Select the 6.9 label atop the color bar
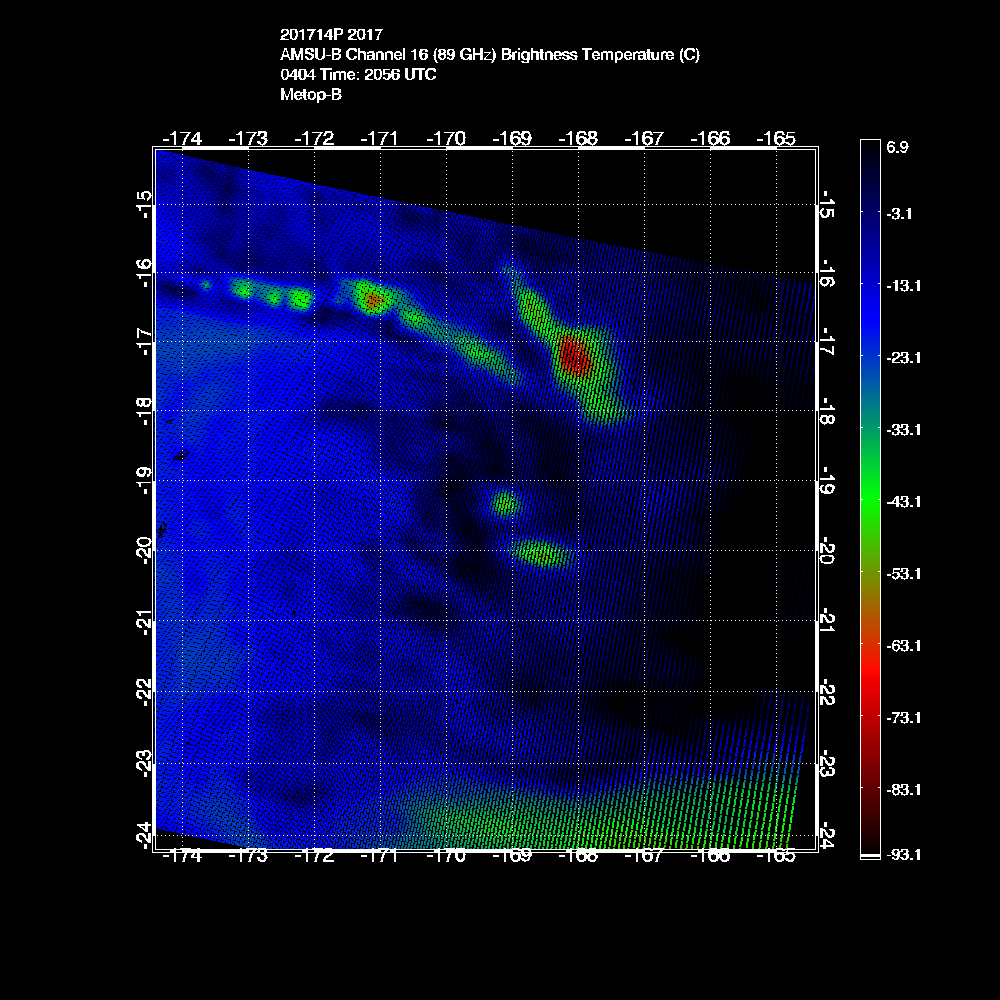Image resolution: width=1000 pixels, height=1000 pixels. (896, 147)
